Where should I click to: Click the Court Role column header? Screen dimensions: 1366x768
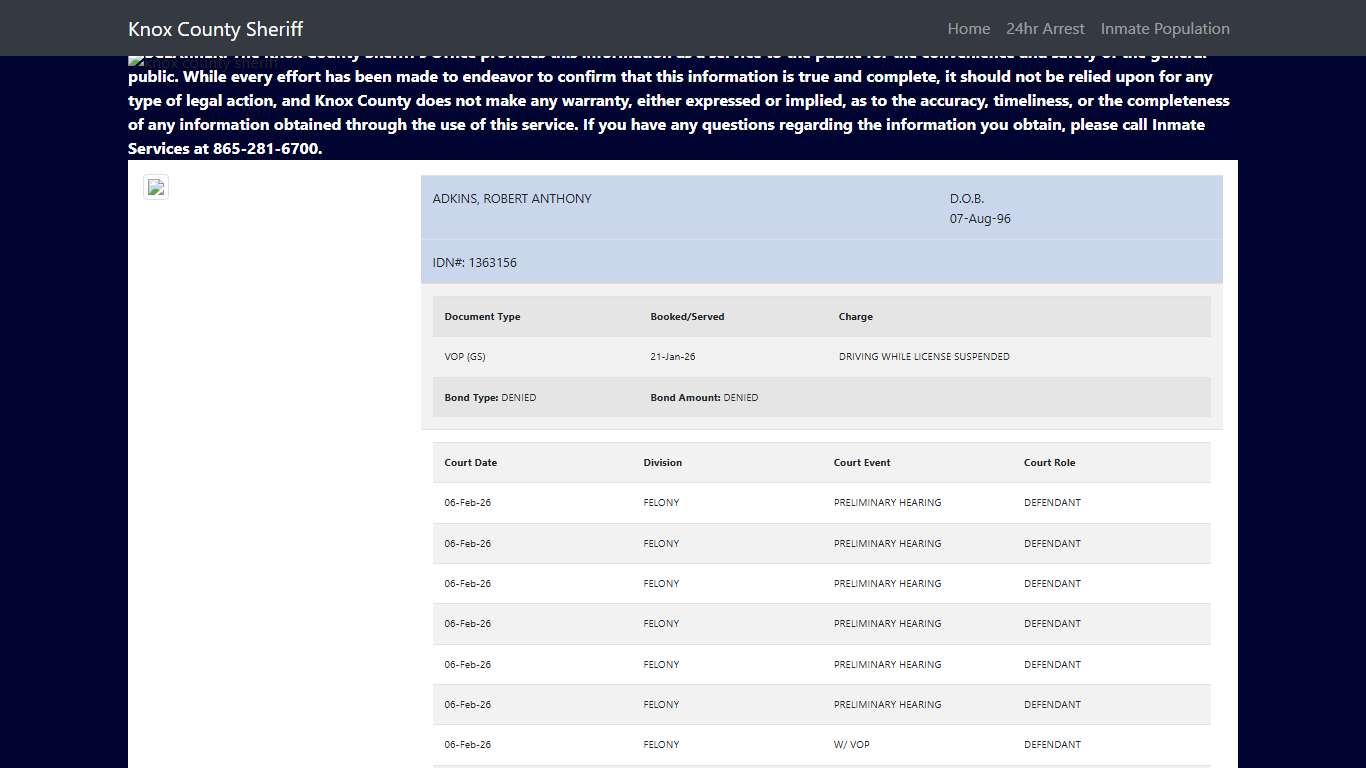click(1048, 462)
